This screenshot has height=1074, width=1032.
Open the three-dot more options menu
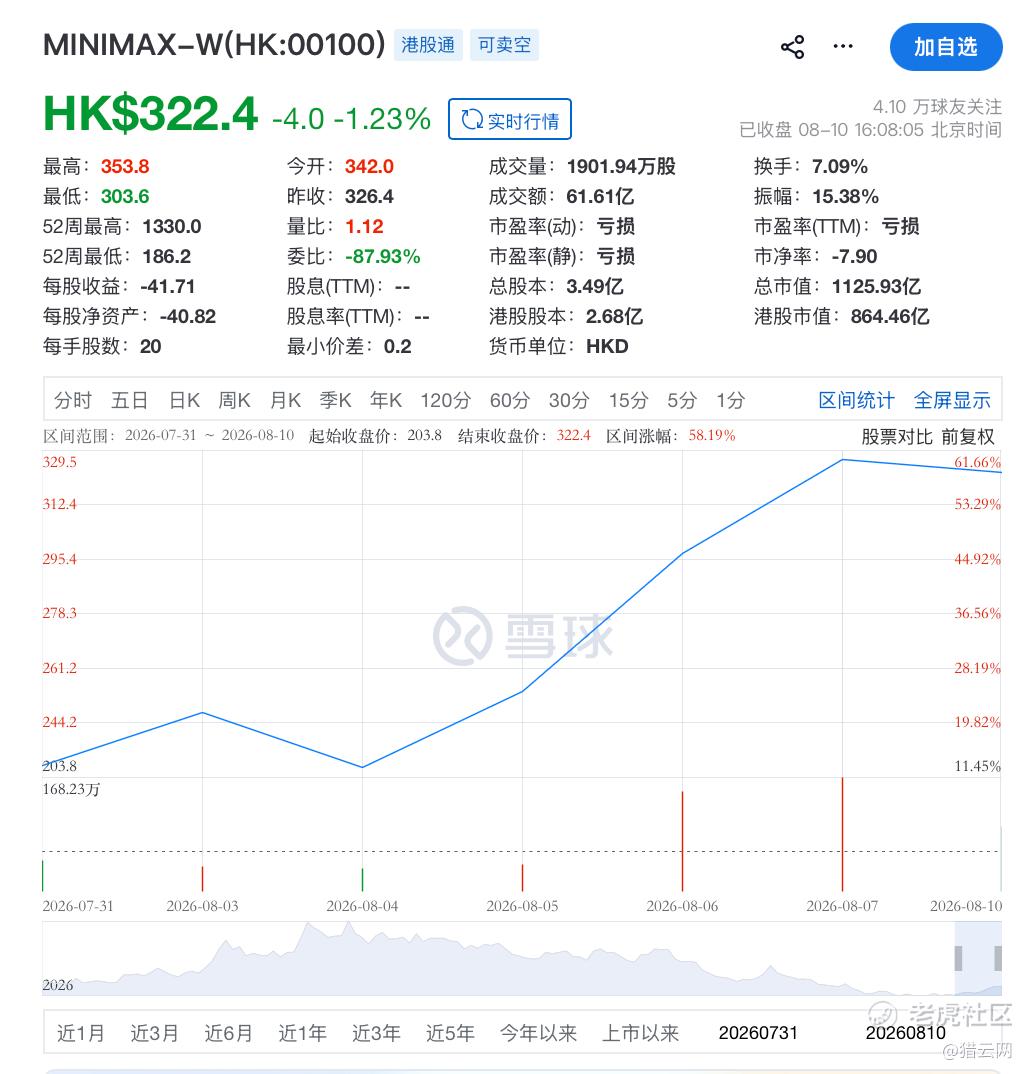click(x=842, y=47)
